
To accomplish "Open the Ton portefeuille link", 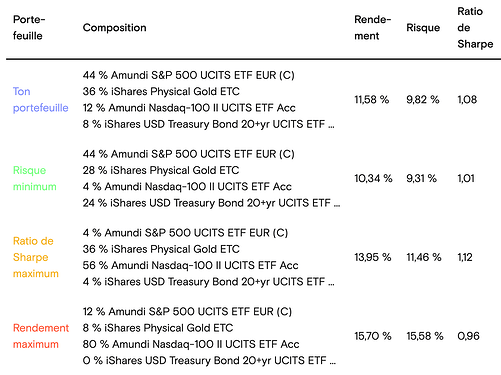I will (x=40, y=99).
